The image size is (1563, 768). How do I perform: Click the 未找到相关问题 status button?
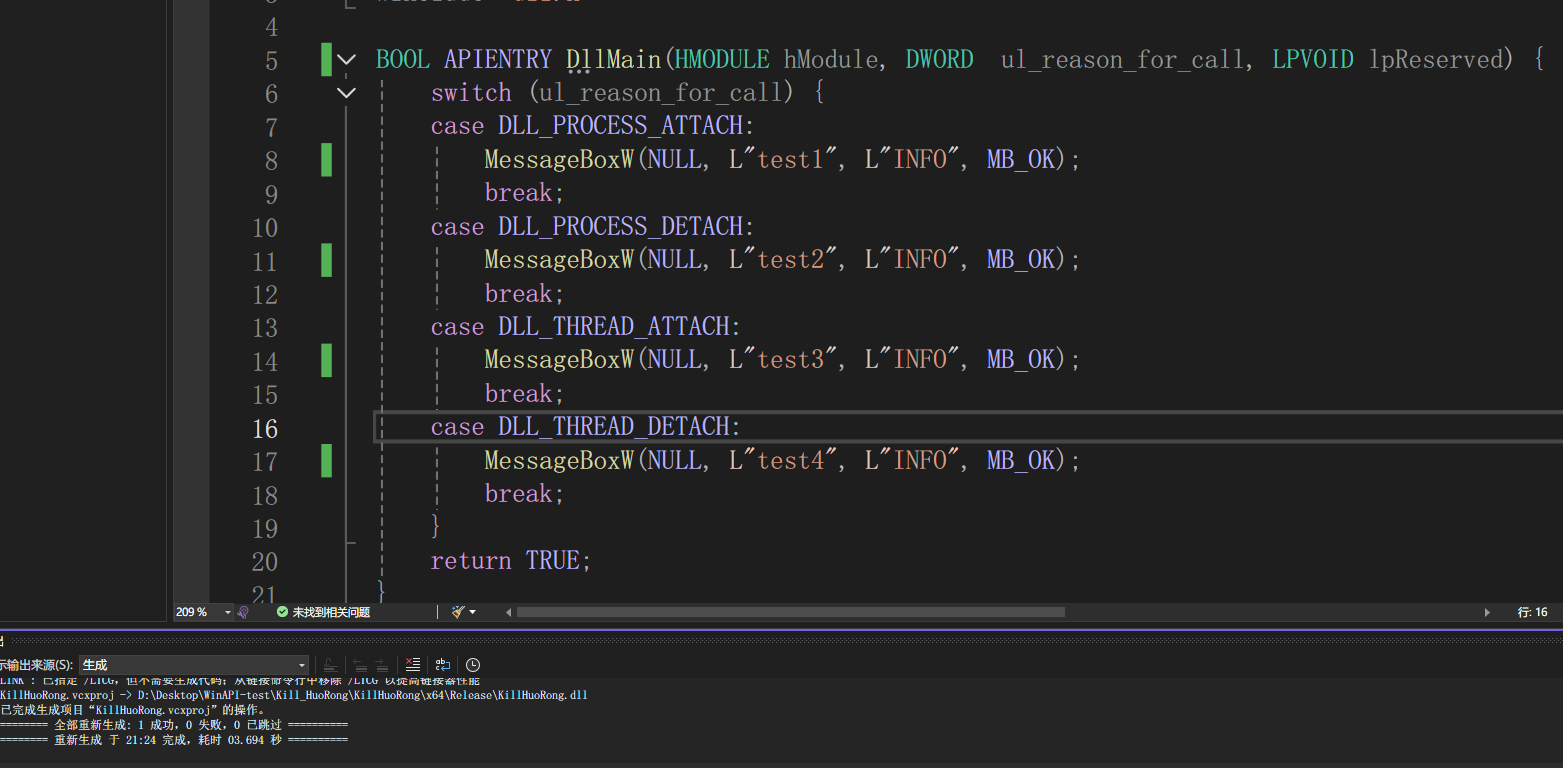[330, 611]
